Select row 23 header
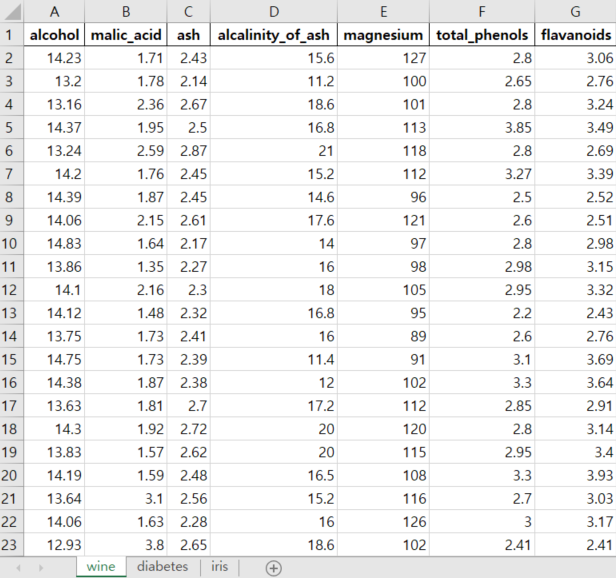 pos(12,545)
